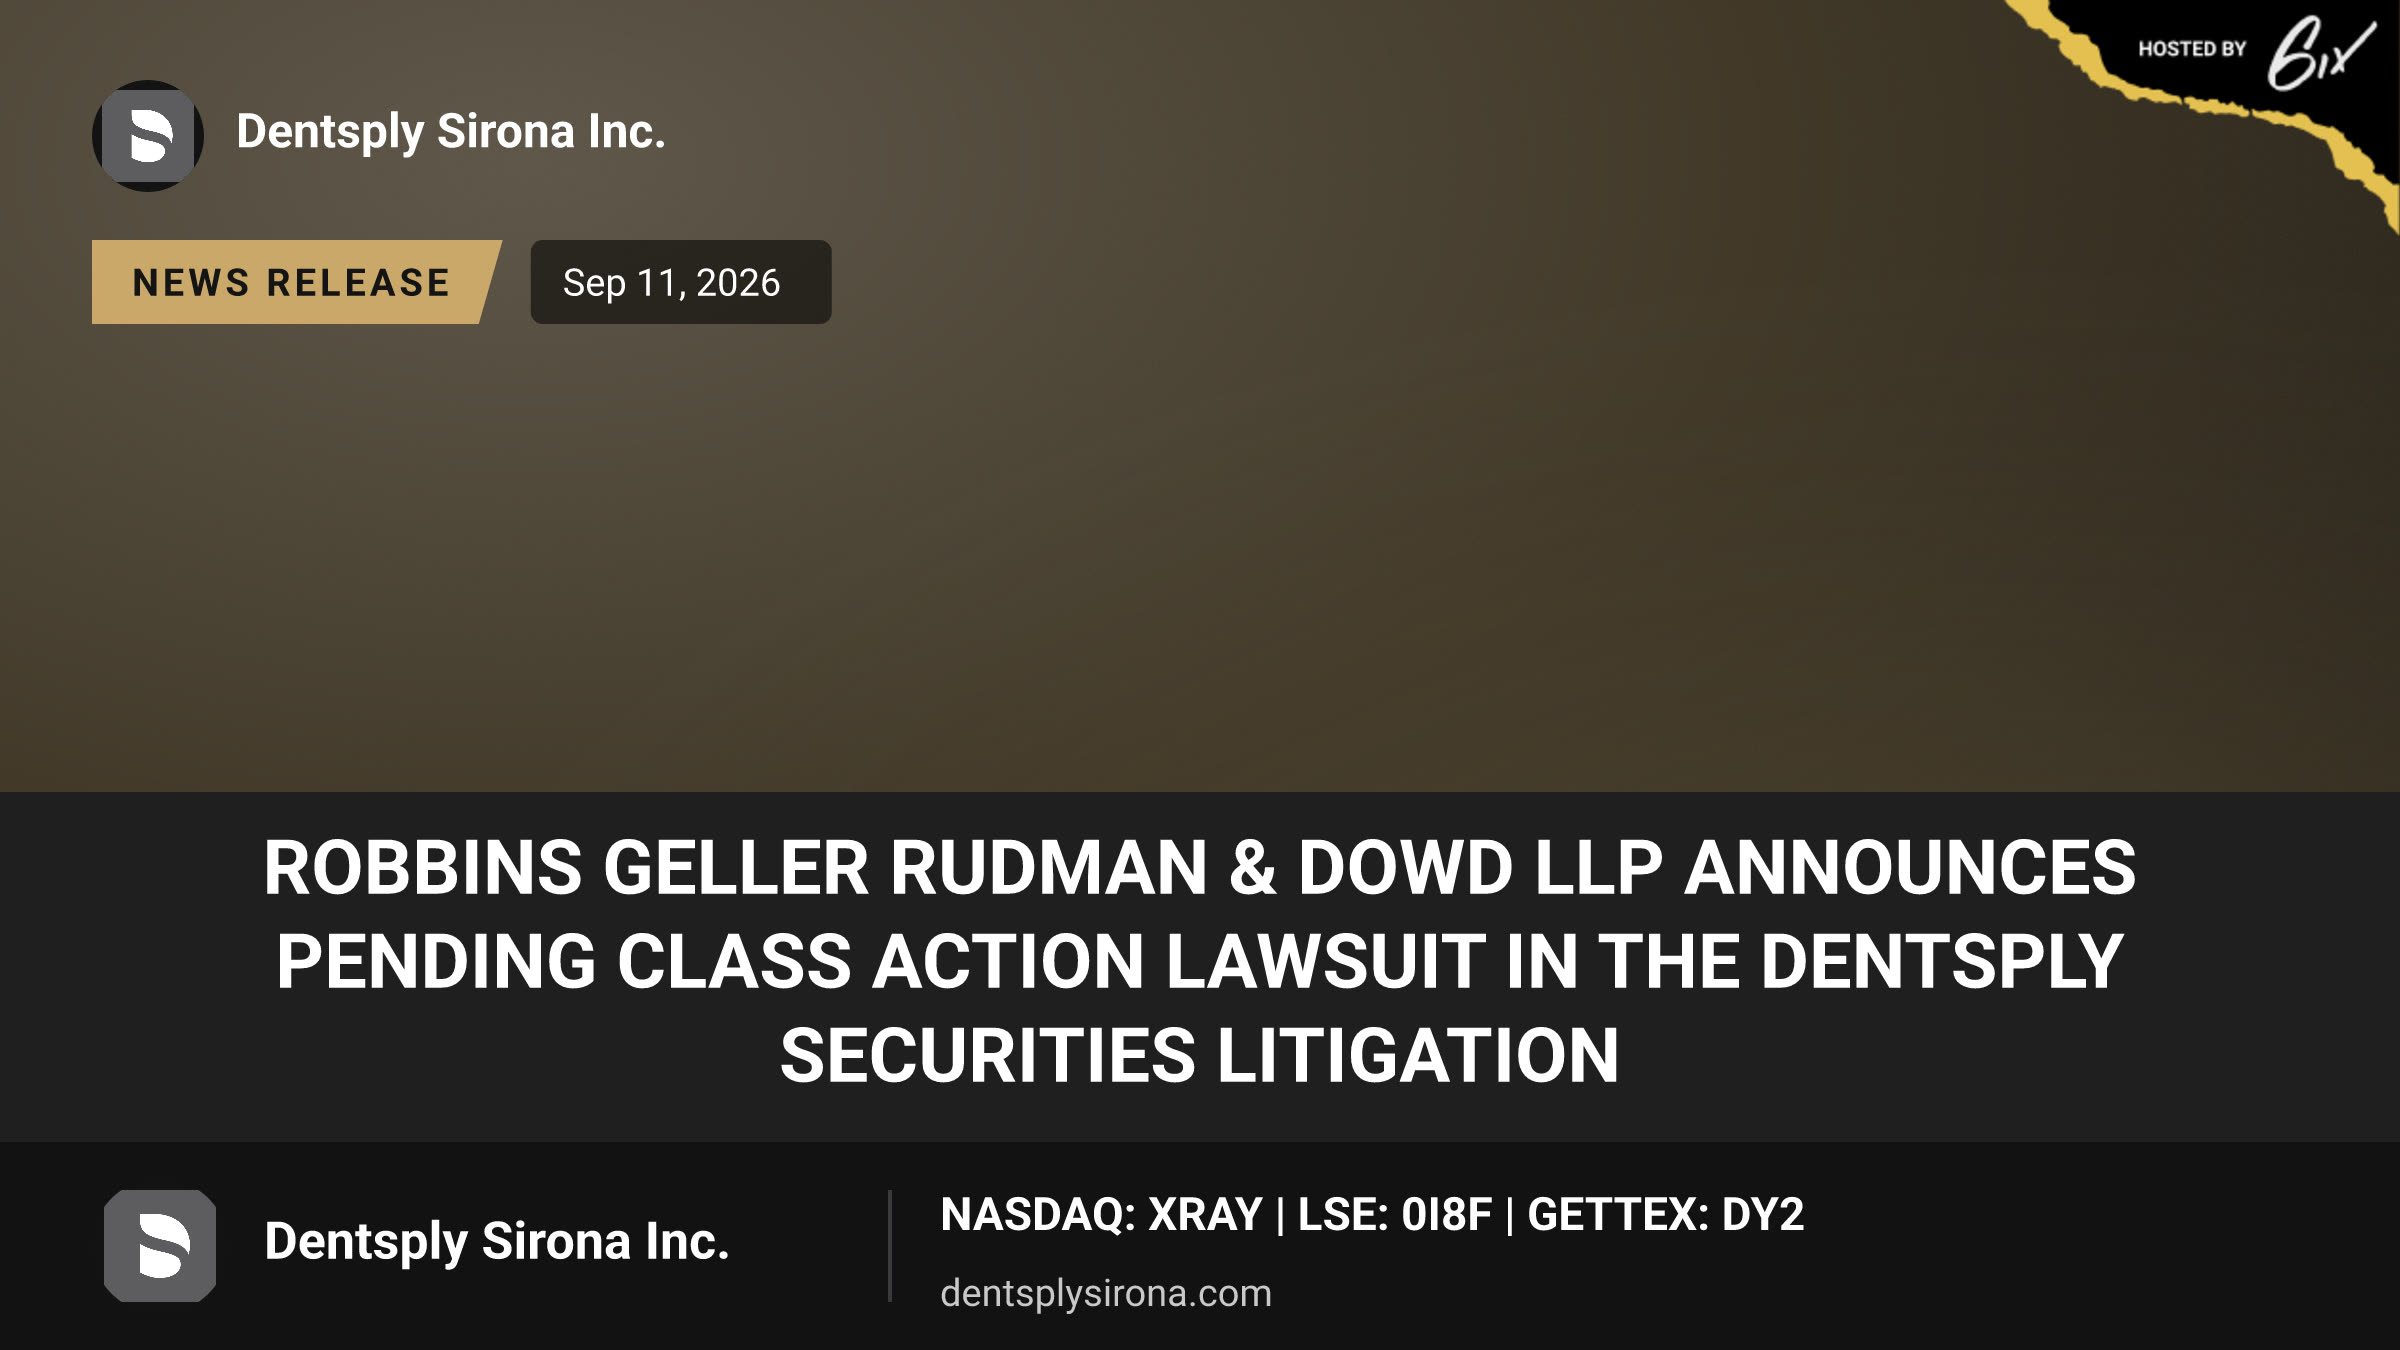The width and height of the screenshot is (2400, 1350).
Task: Click the PENDING CLASS ACTION LAWSUIT headline line
Action: coord(1200,962)
